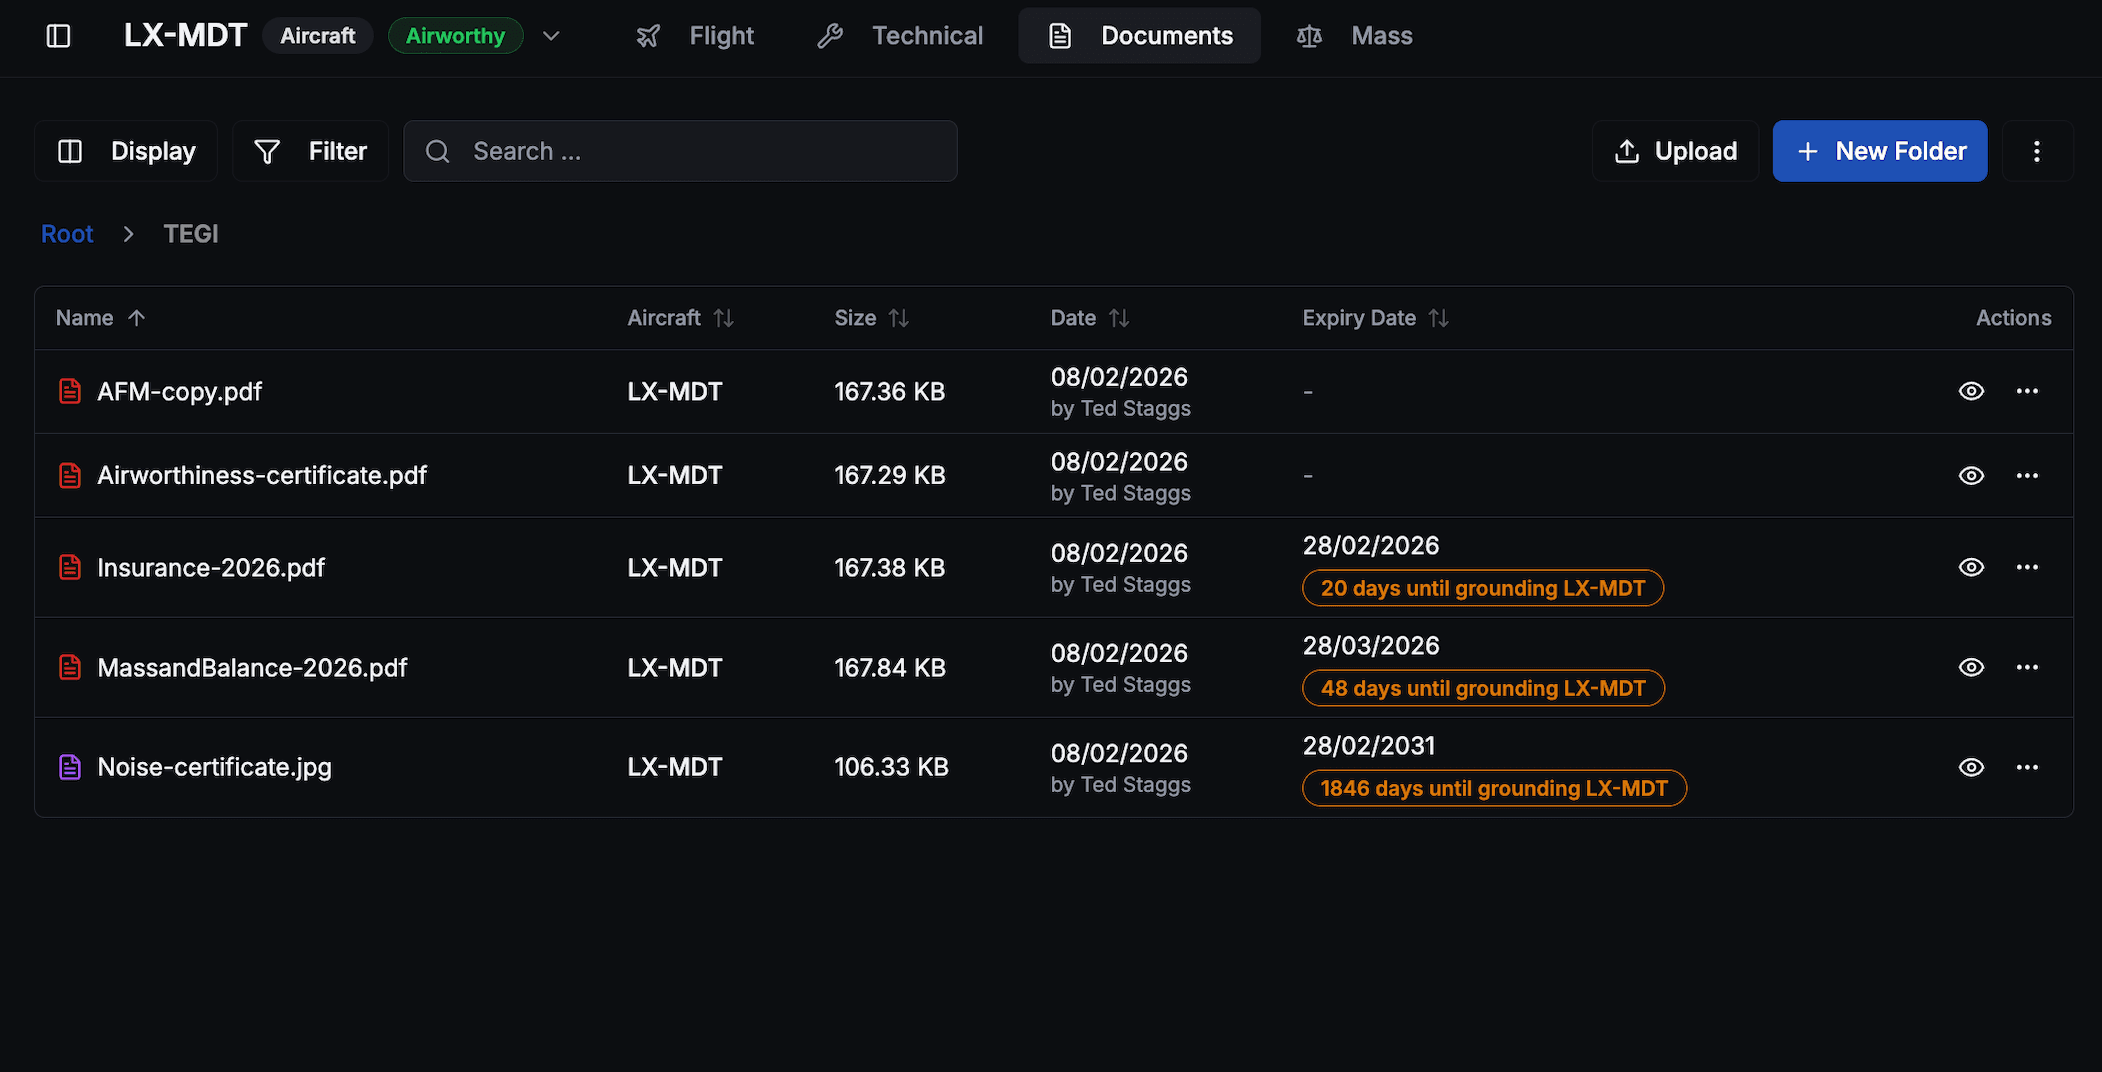Open preview for Noise-certificate.jpg

(x=1970, y=766)
